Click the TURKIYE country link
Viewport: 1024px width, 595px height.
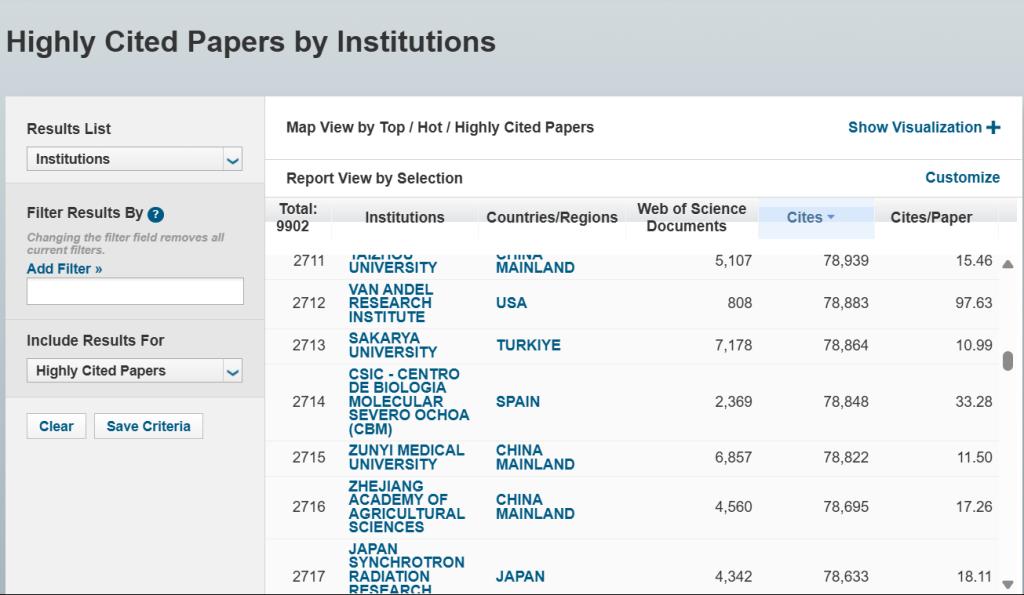point(528,345)
